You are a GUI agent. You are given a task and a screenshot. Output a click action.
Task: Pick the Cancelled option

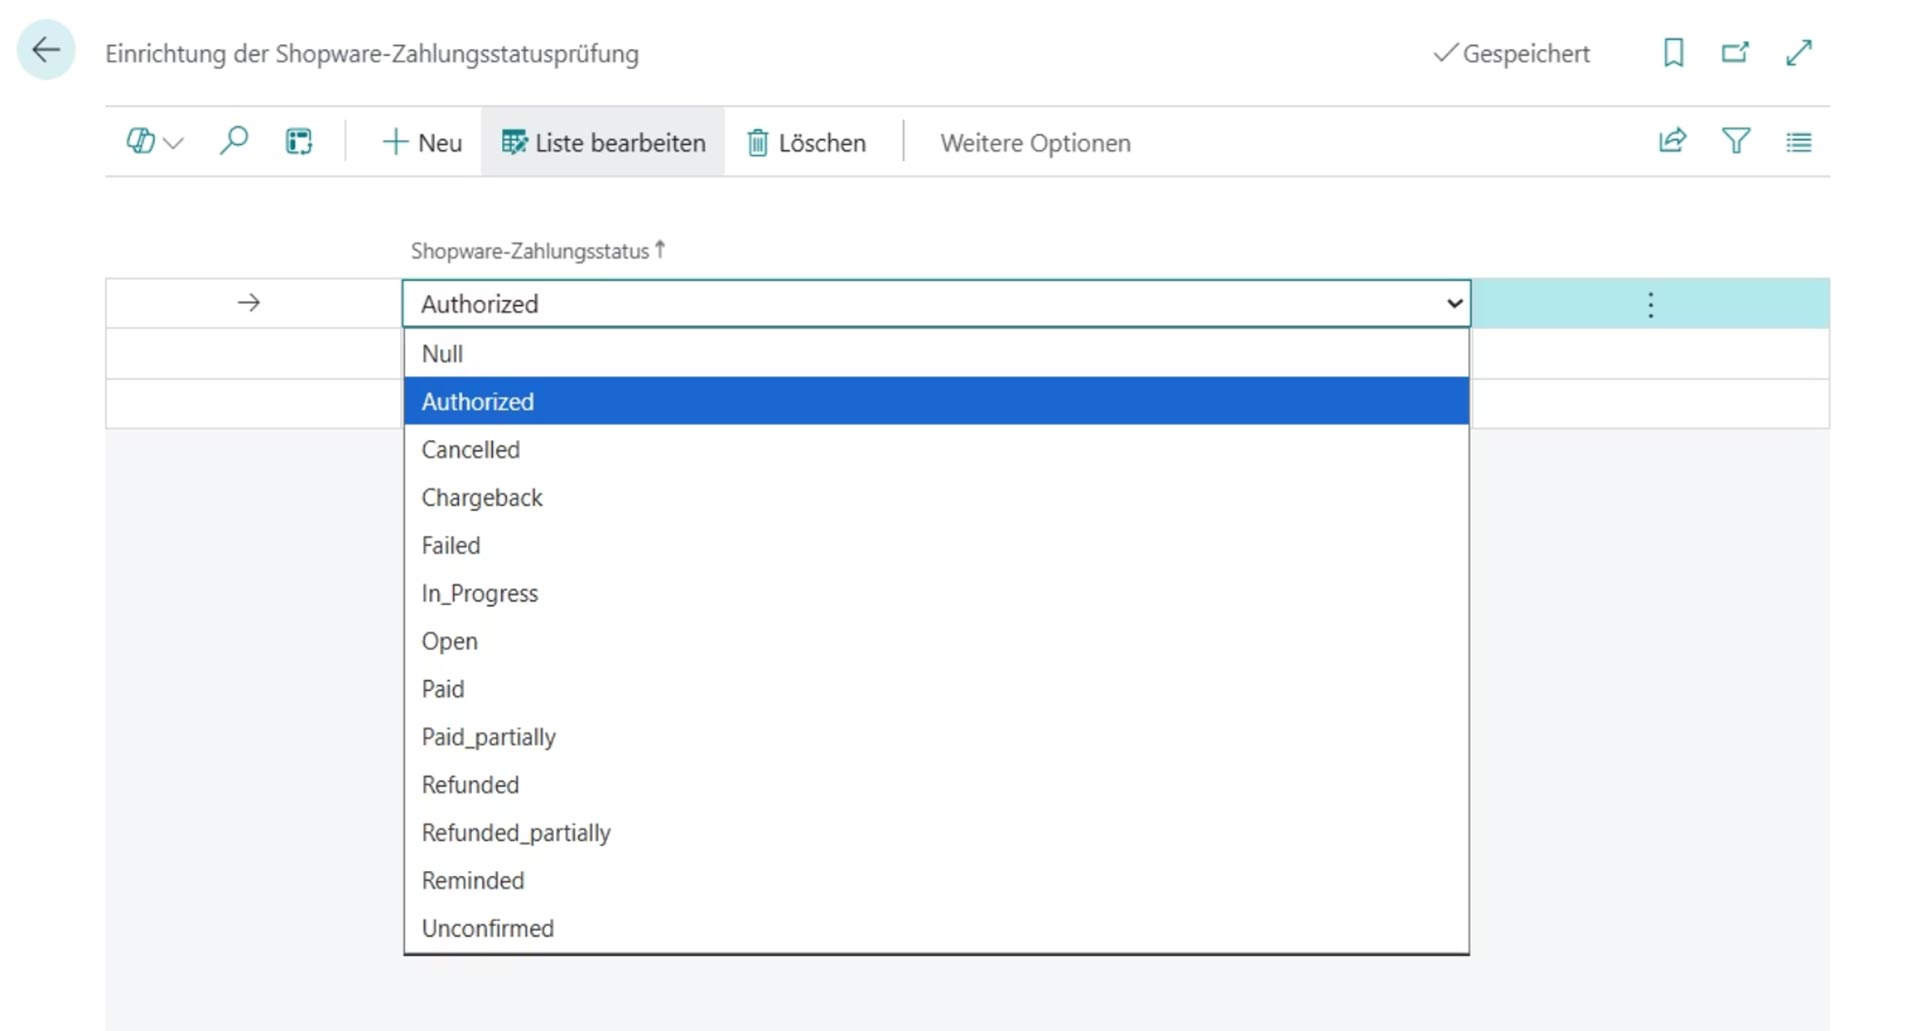[x=936, y=449]
